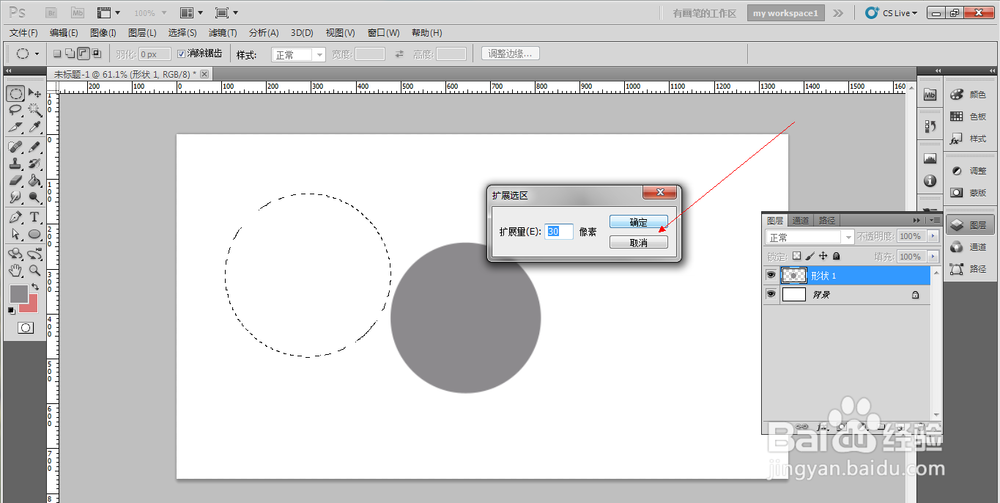Hide the 形状 1 layer visibility eye

coord(770,275)
